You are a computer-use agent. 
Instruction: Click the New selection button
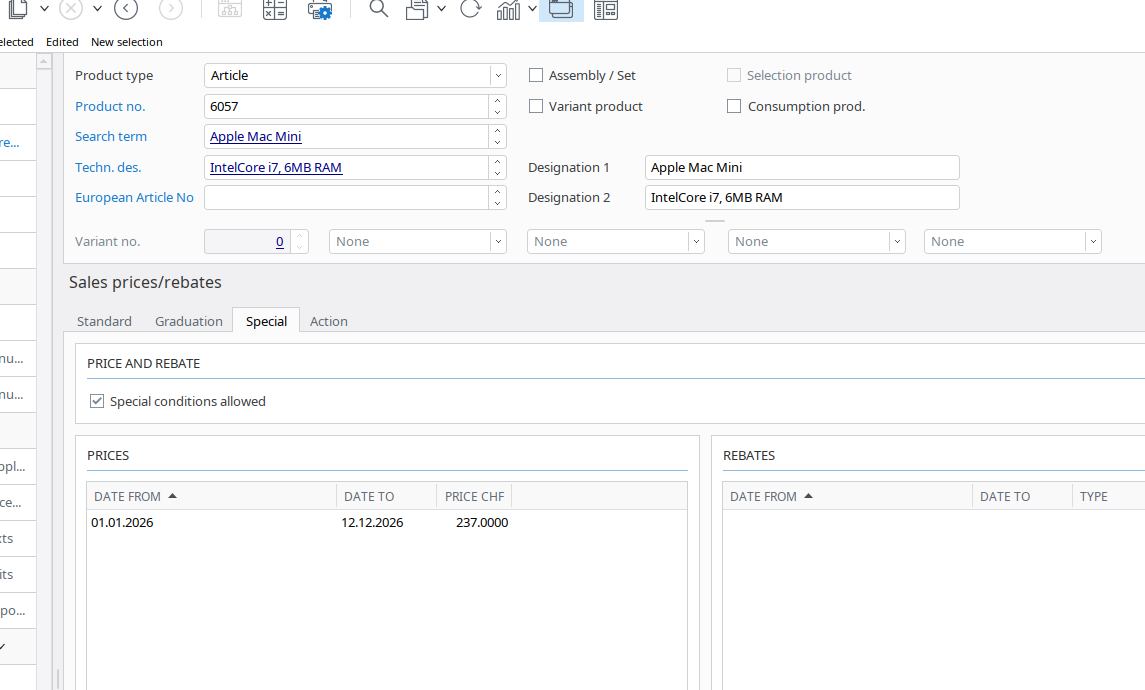(x=126, y=42)
